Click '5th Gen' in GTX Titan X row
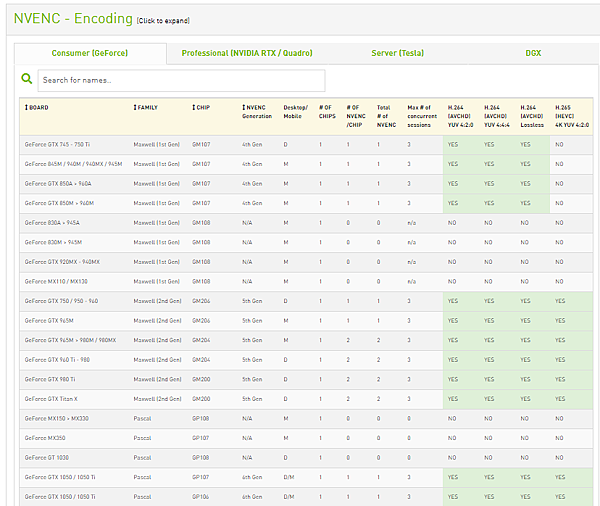The height and width of the screenshot is (506, 600). coord(252,399)
